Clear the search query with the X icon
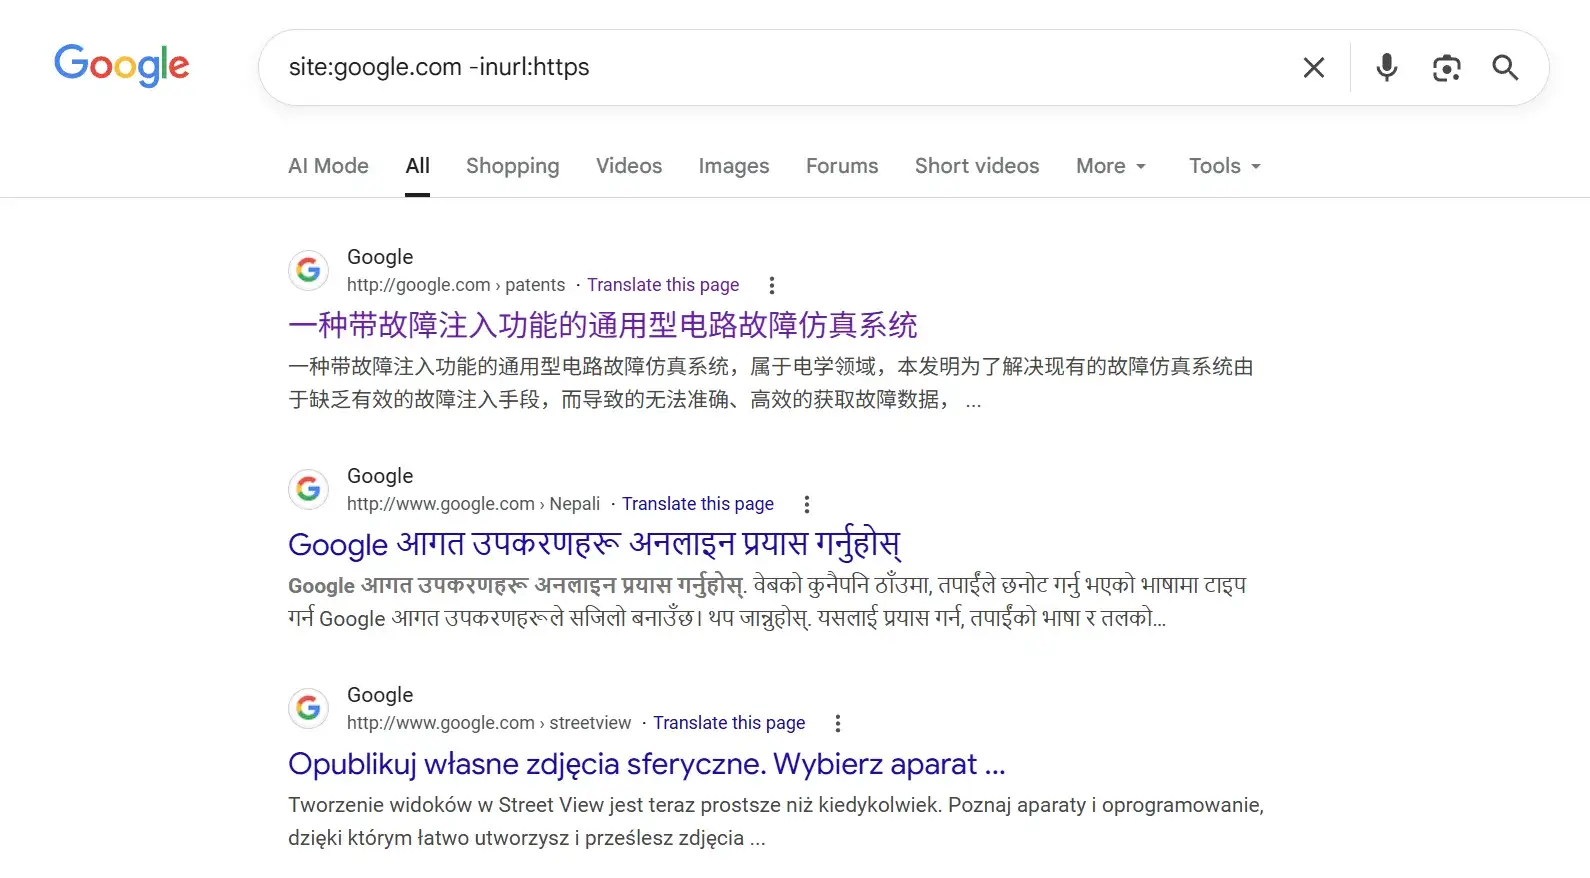 point(1314,67)
